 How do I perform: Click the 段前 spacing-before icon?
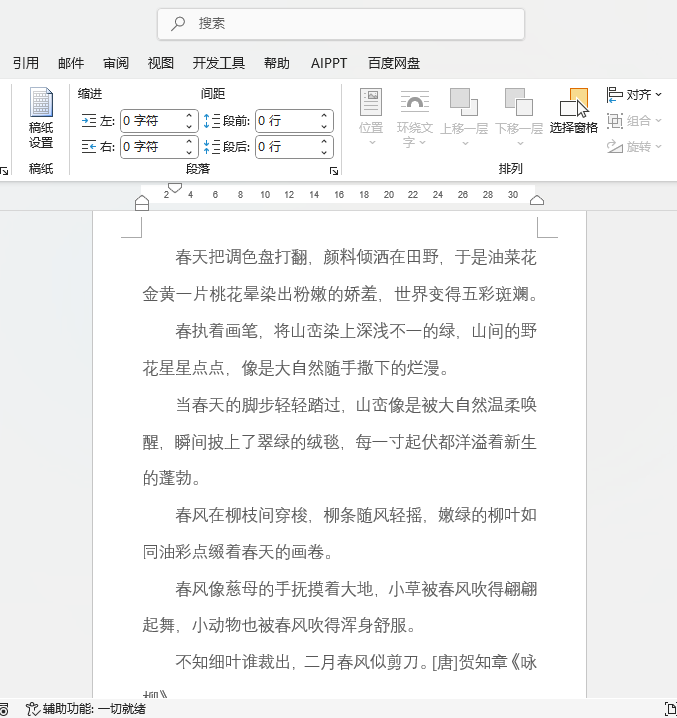212,121
